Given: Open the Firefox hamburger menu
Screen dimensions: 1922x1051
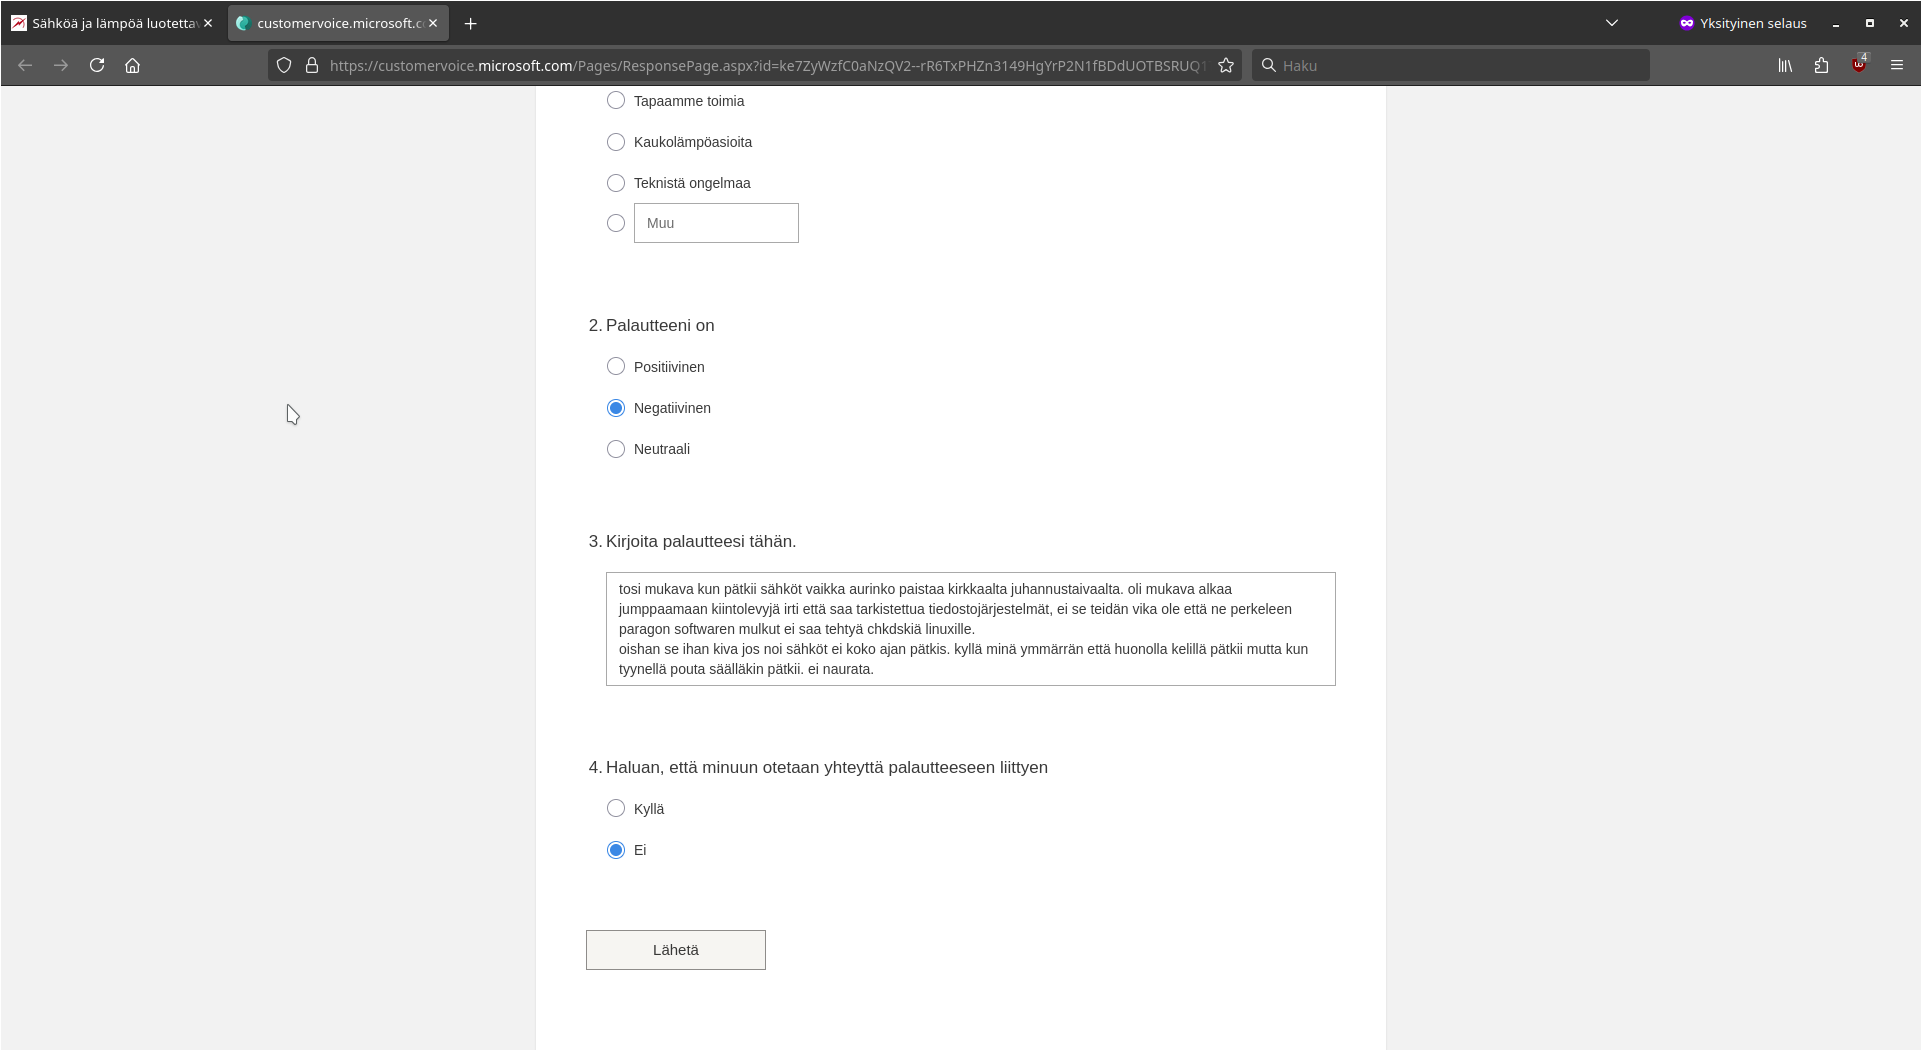Looking at the screenshot, I should pos(1897,65).
